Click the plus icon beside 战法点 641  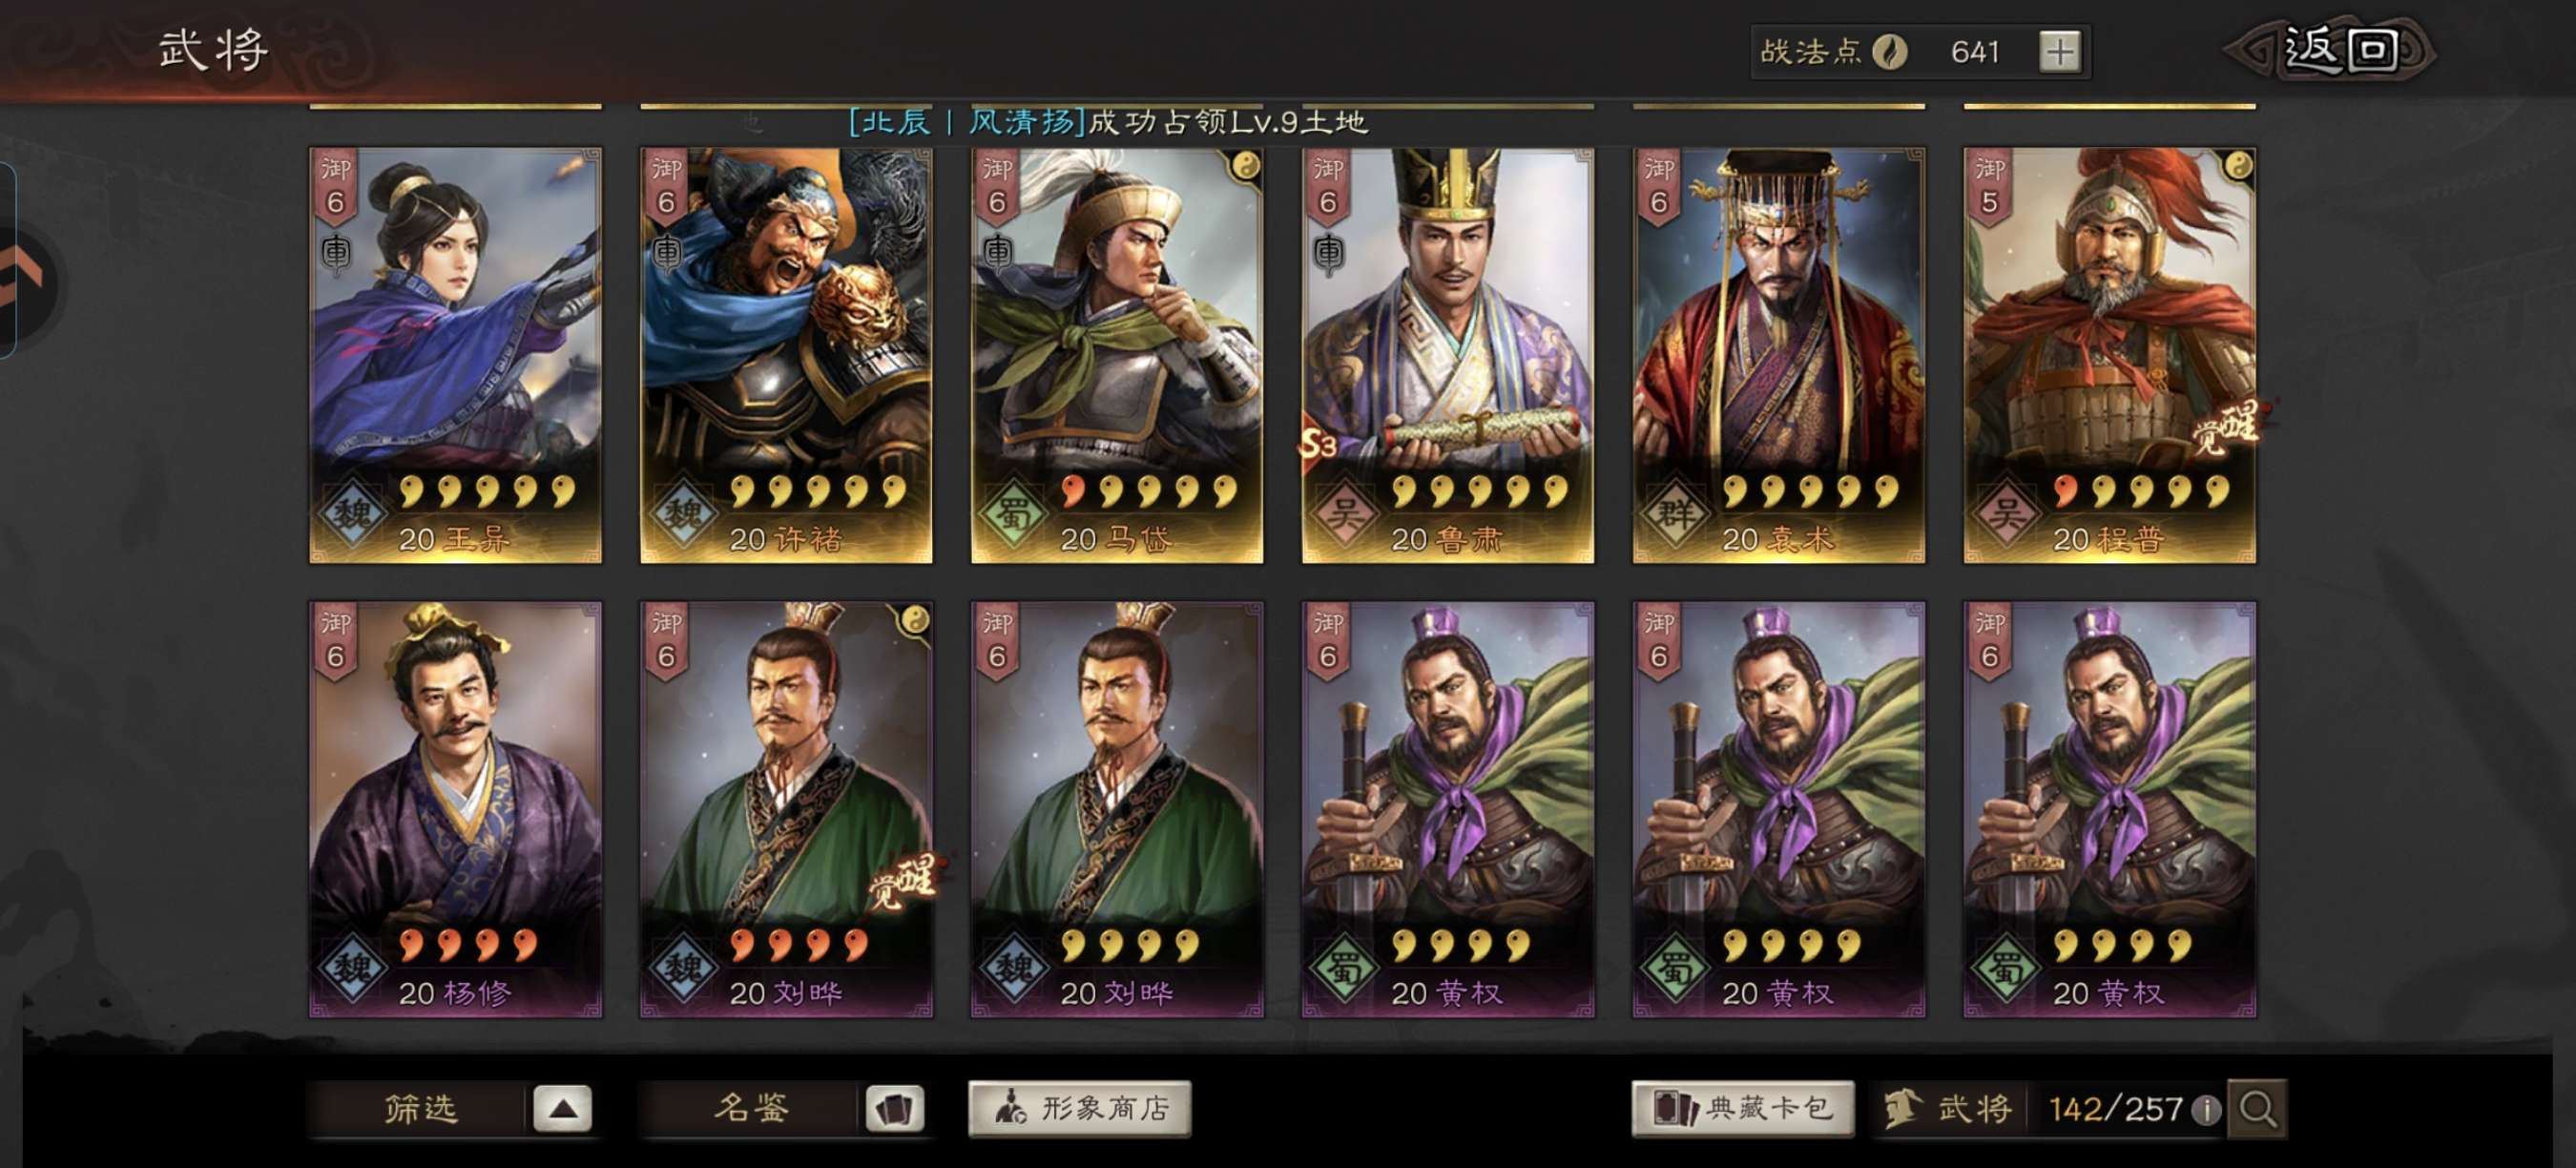pyautogui.click(x=2059, y=52)
